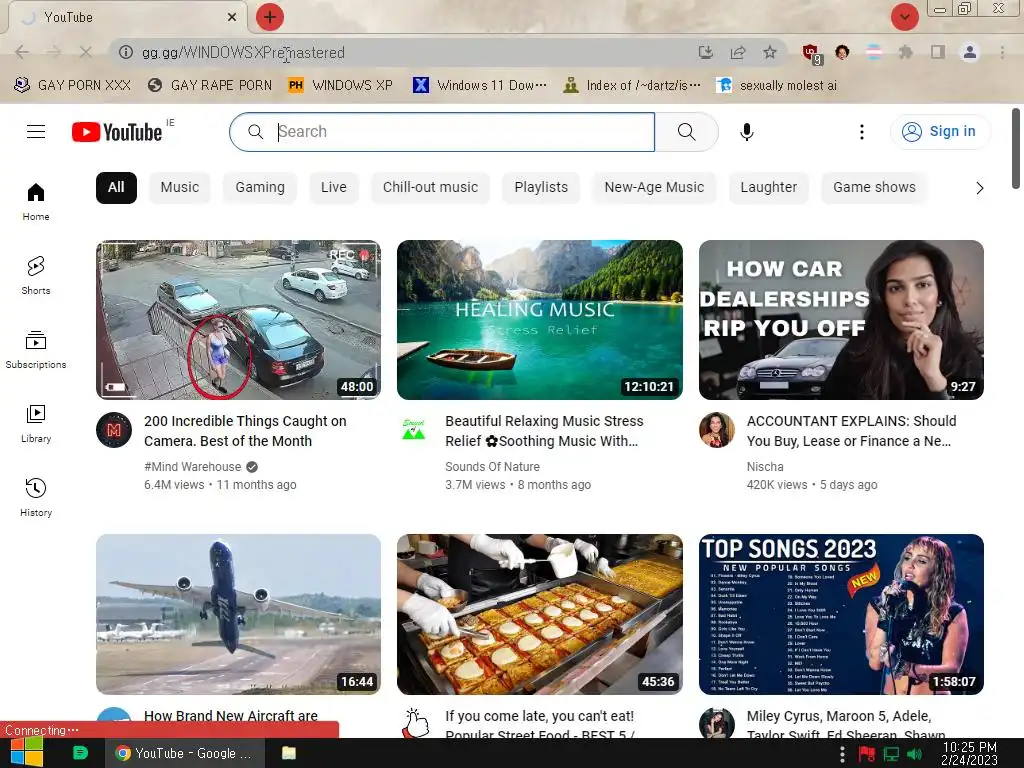1024x768 pixels.
Task: Open title 'Beautiful Relaxing Music Stress Relief'
Action: tap(545, 431)
